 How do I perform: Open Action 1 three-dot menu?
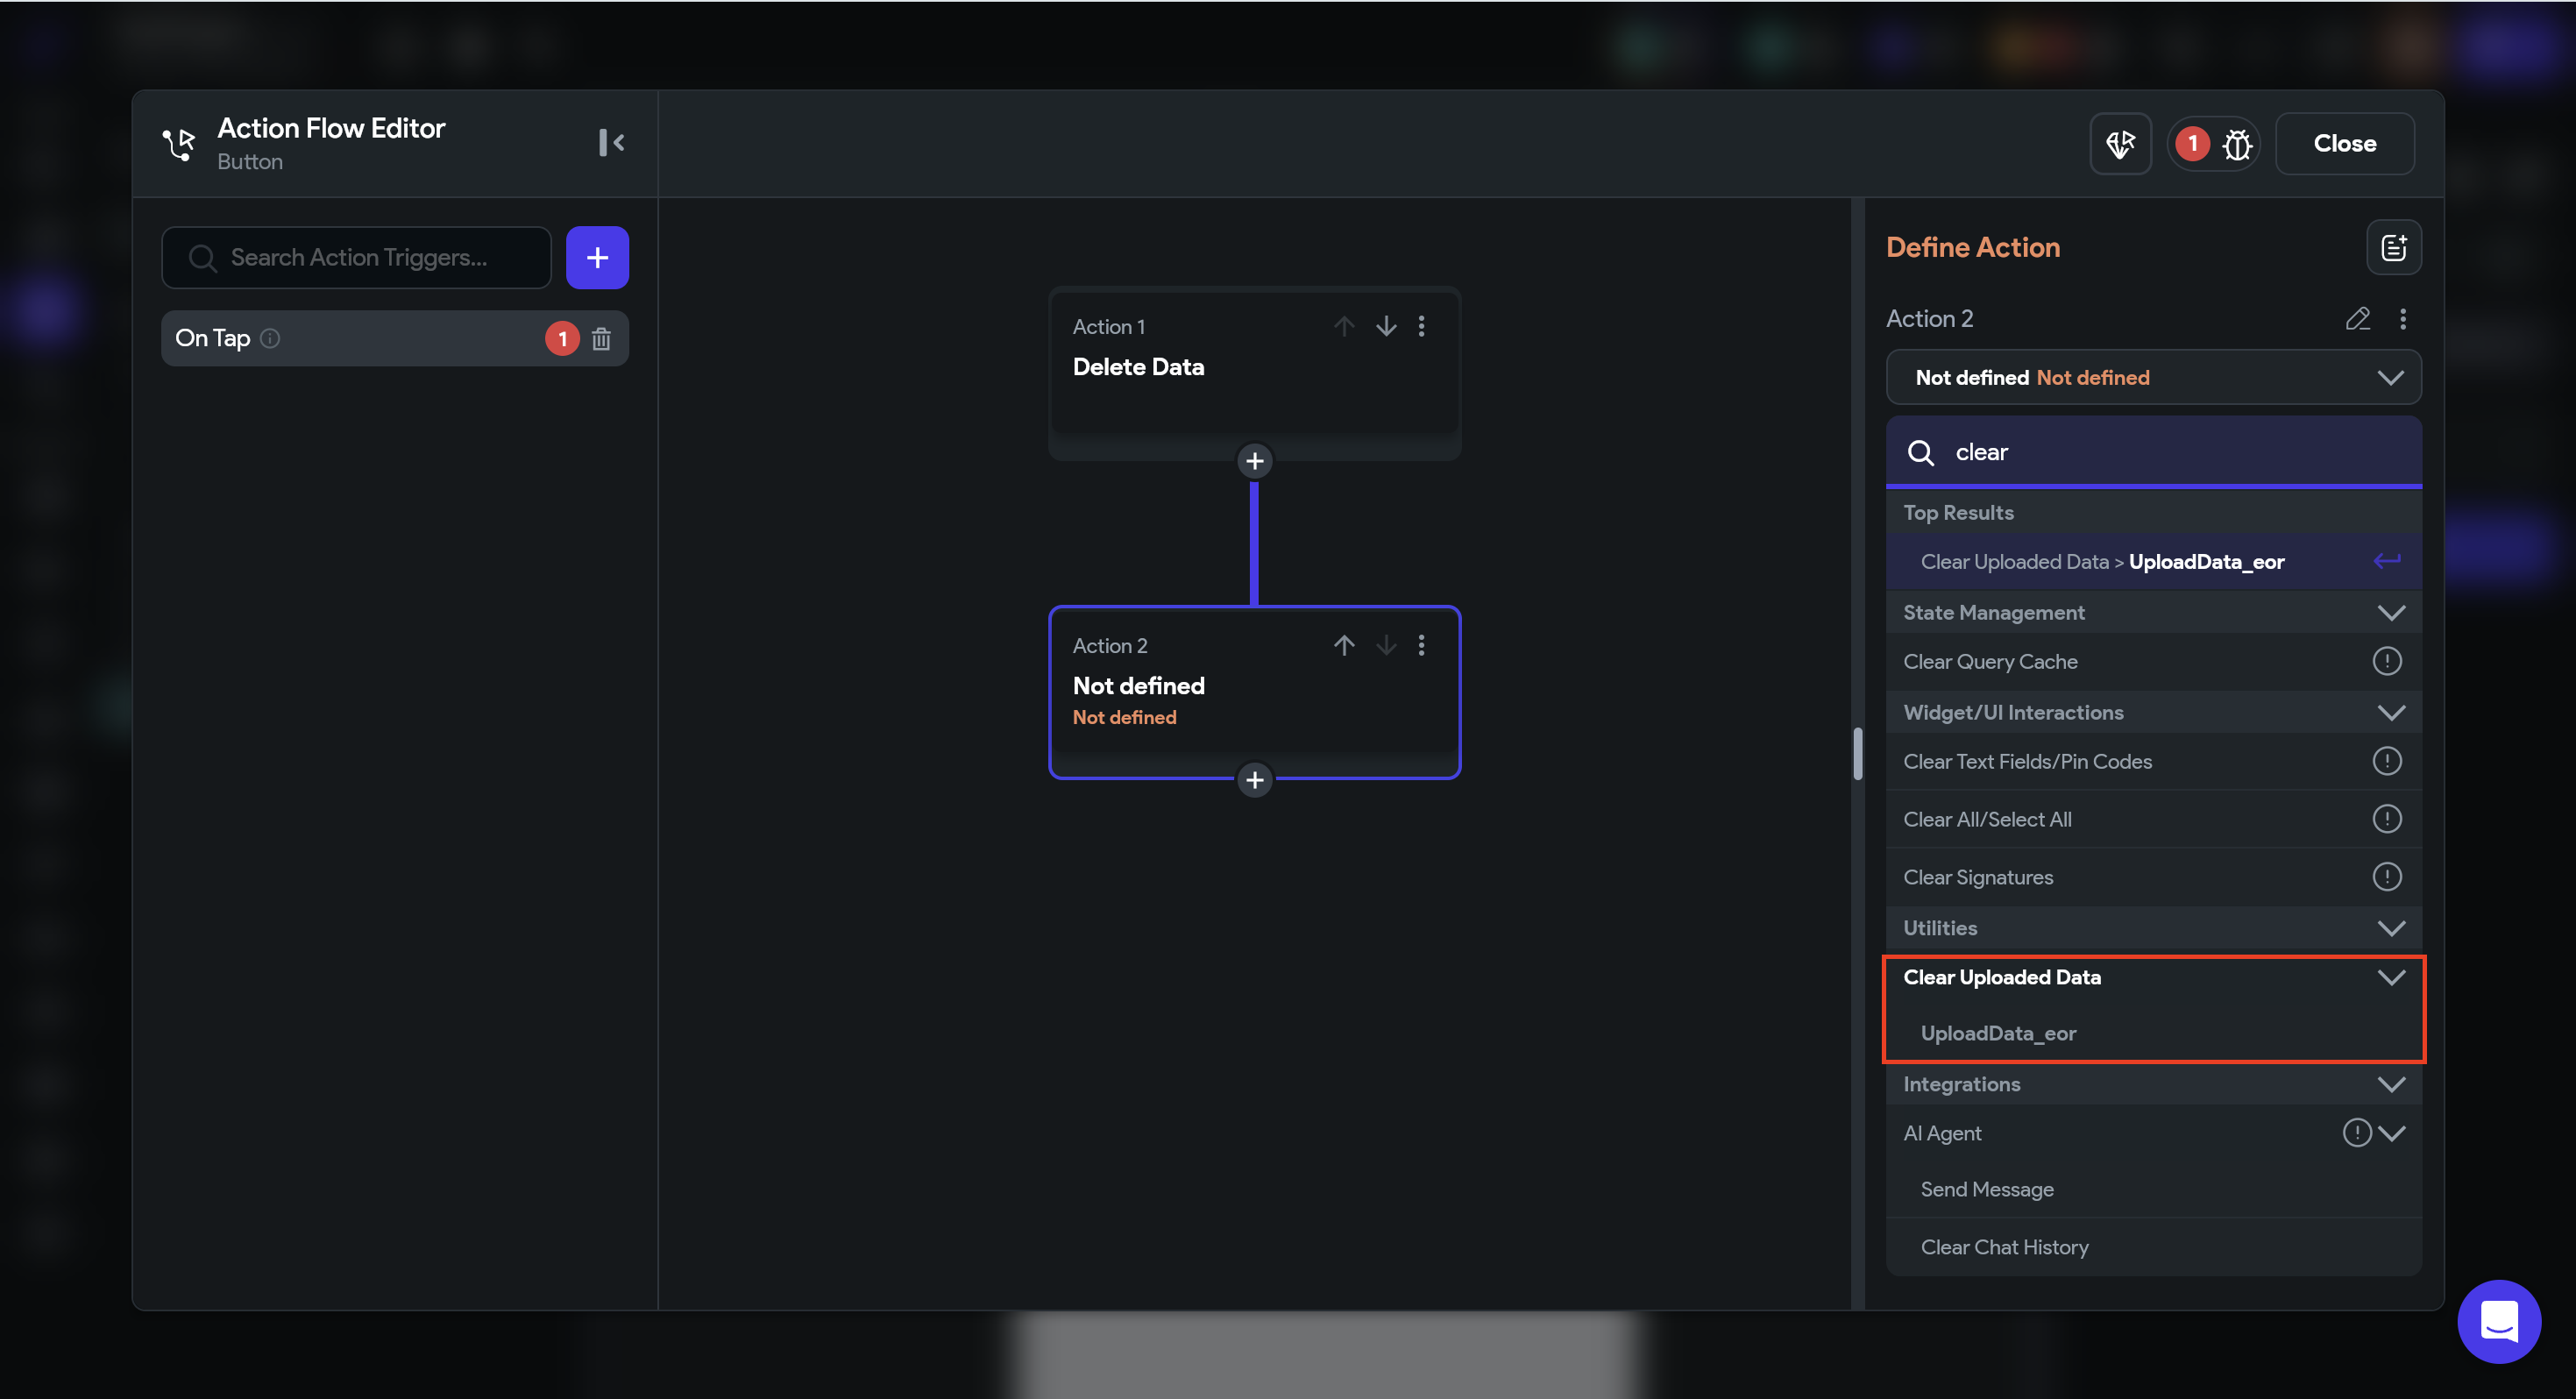tap(1421, 326)
